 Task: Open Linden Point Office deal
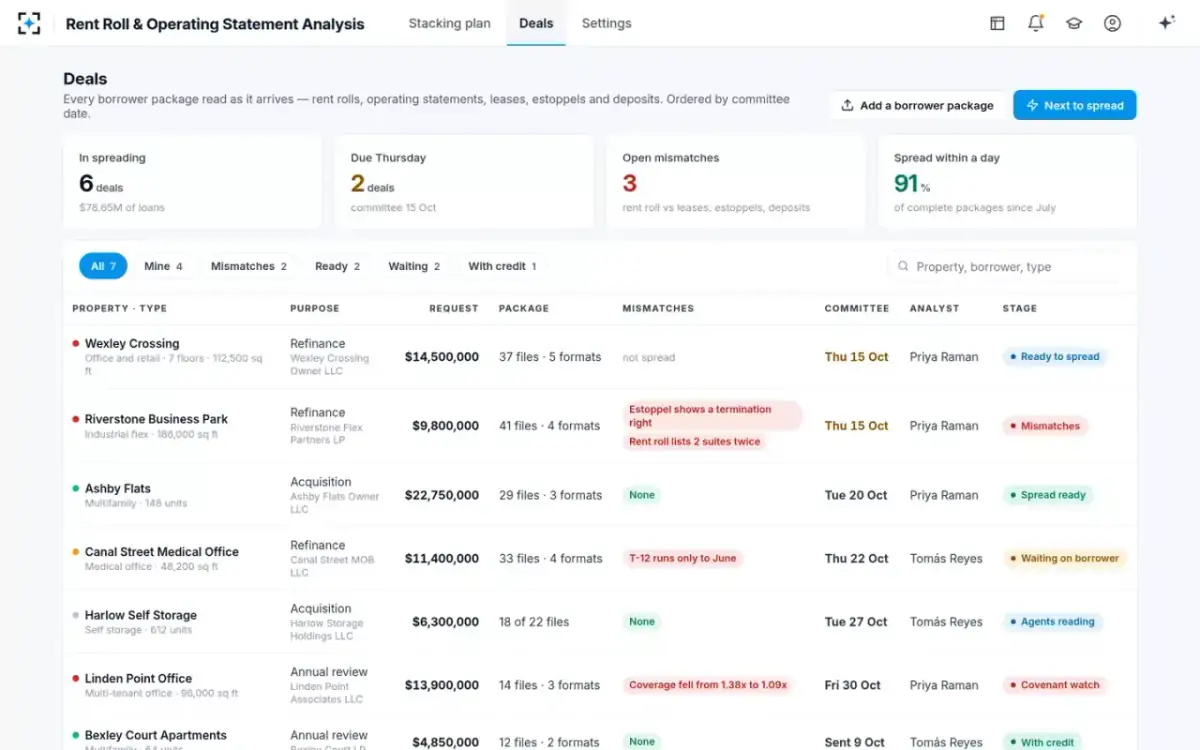[x=138, y=678]
